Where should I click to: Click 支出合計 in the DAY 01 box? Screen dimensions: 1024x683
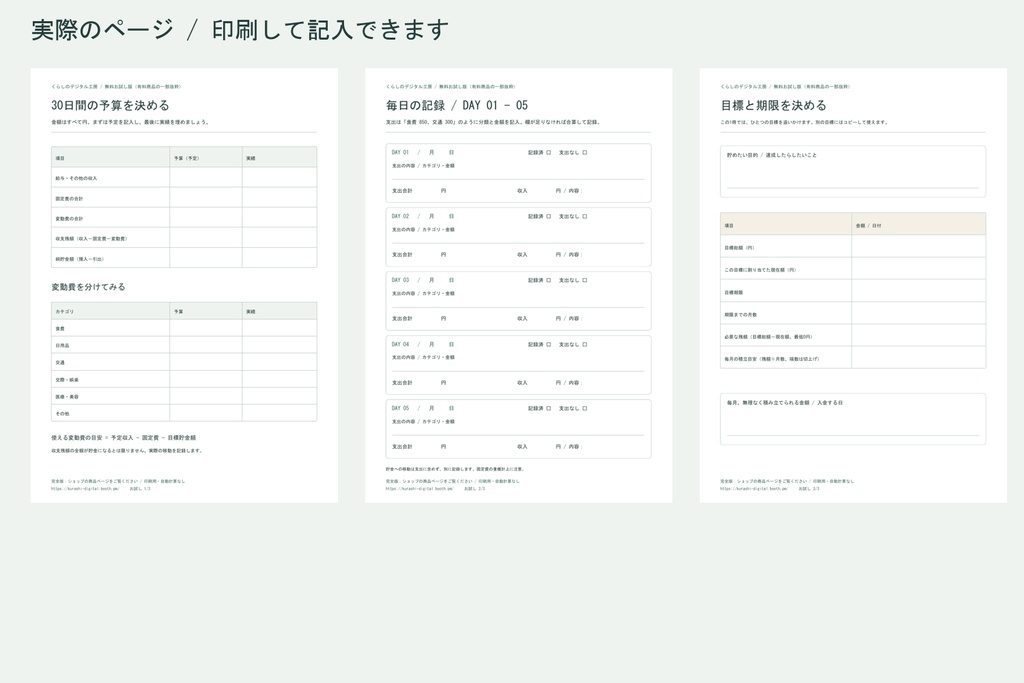coord(402,191)
